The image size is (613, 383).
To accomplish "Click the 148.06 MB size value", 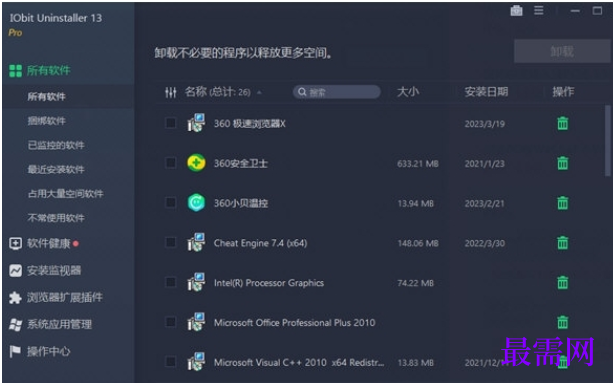I will (418, 243).
